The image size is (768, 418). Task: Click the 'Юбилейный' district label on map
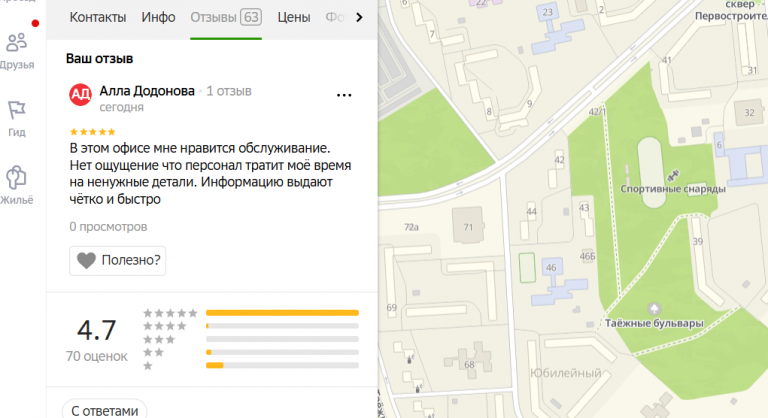coord(566,373)
